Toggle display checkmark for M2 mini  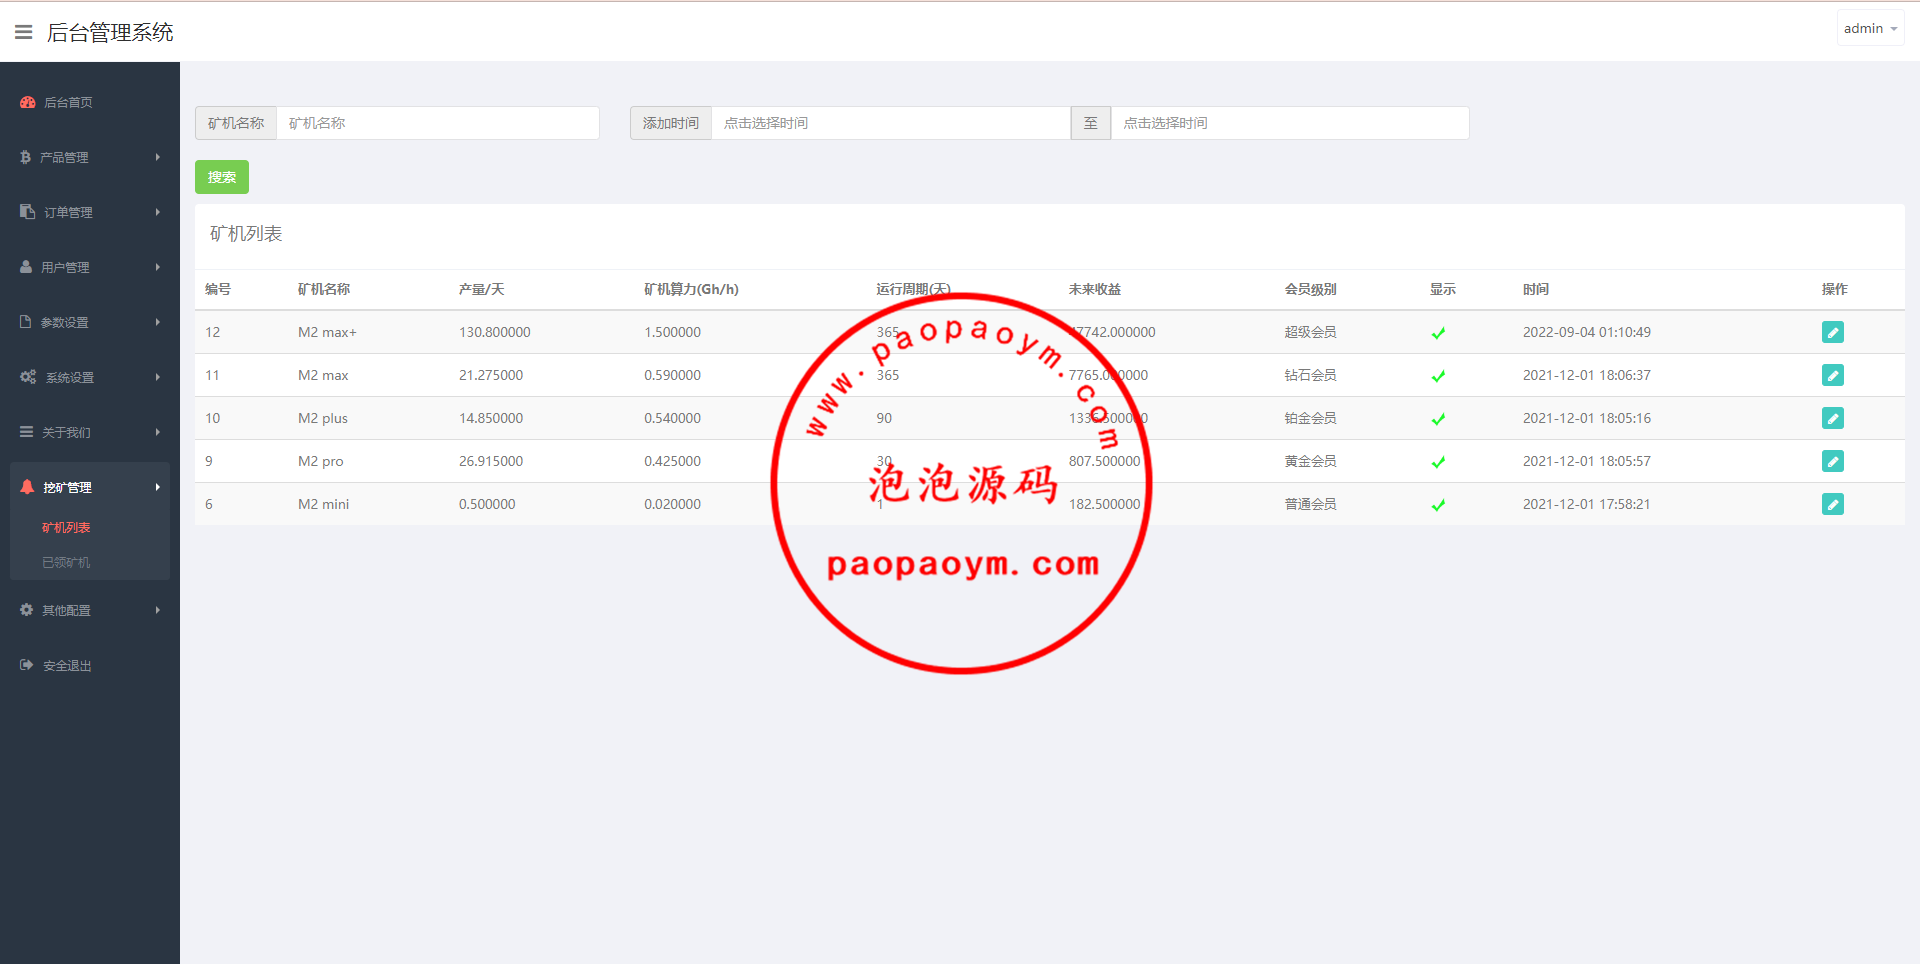[x=1438, y=505]
